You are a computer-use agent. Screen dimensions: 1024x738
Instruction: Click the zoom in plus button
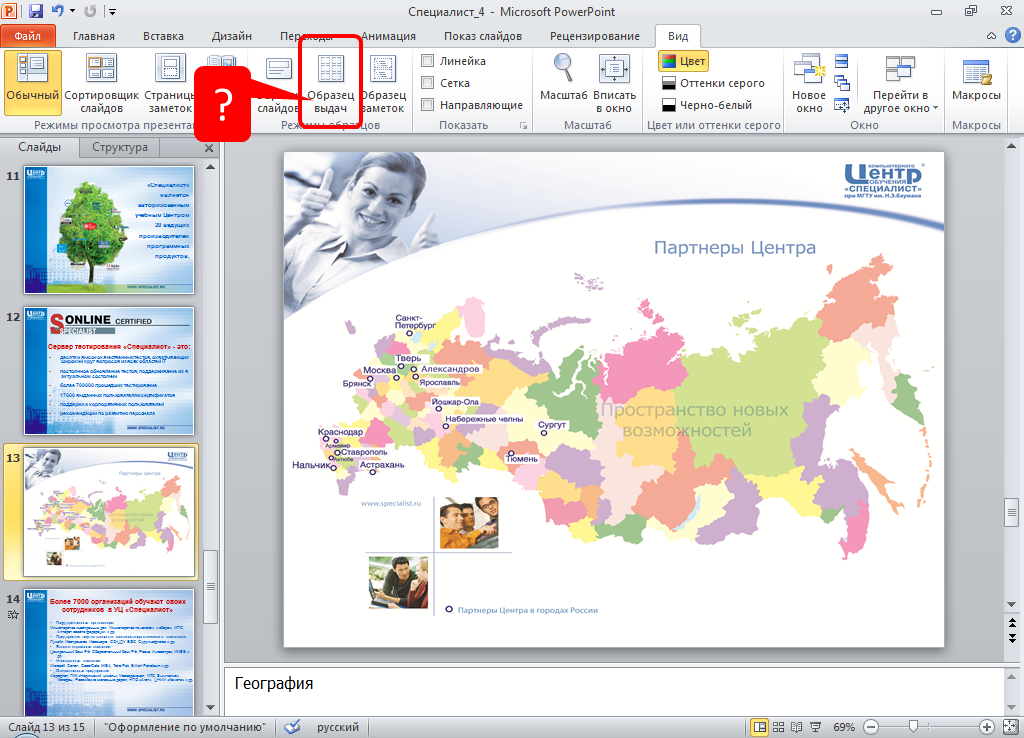(987, 727)
